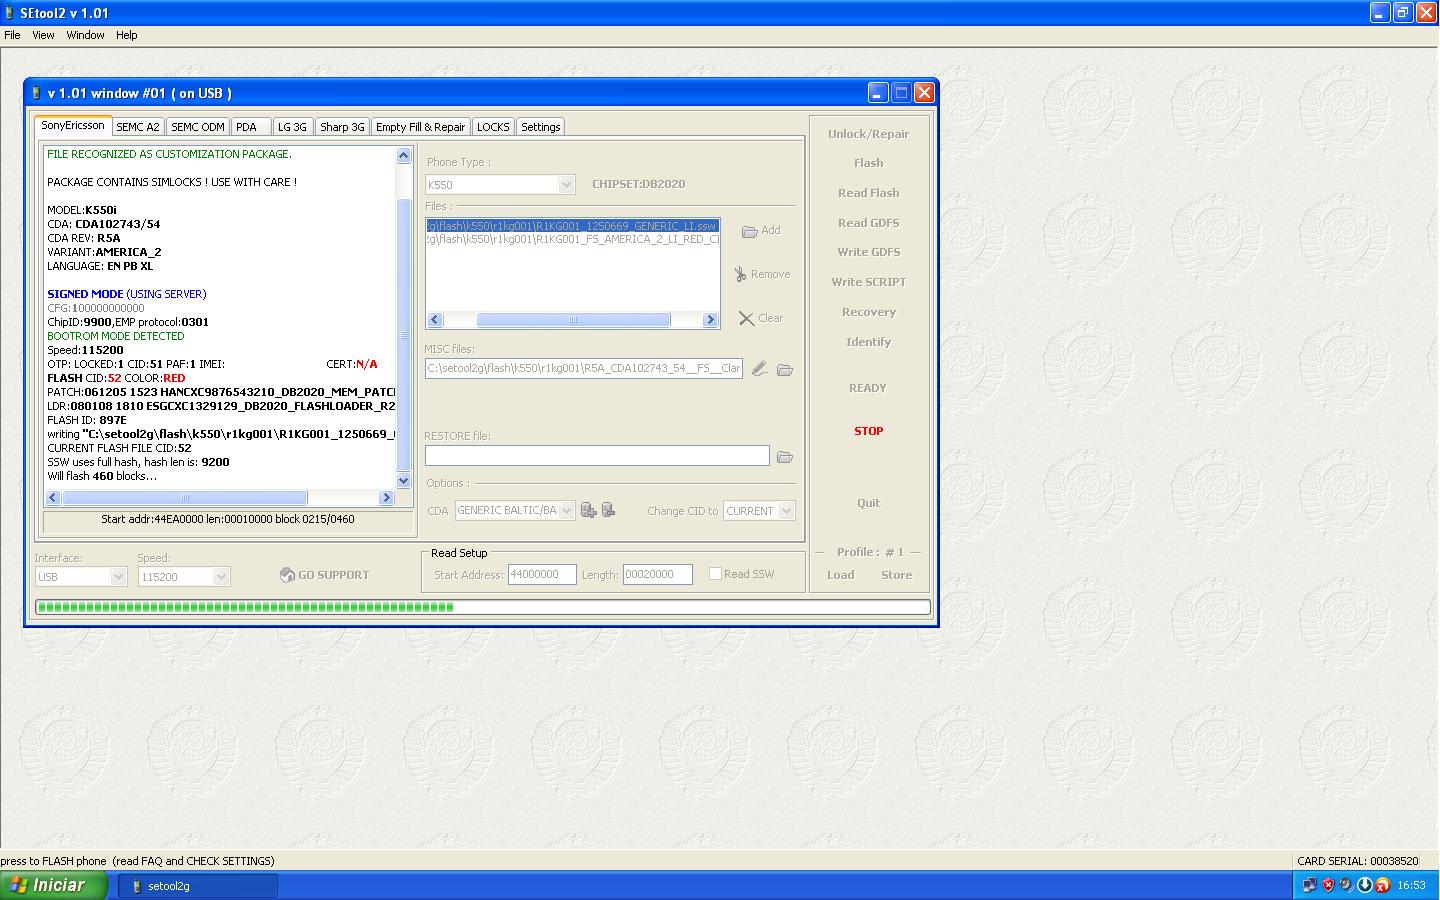Select the FS_AMERICA_2_LI_RED file row
The width and height of the screenshot is (1440, 900).
[x=573, y=239]
